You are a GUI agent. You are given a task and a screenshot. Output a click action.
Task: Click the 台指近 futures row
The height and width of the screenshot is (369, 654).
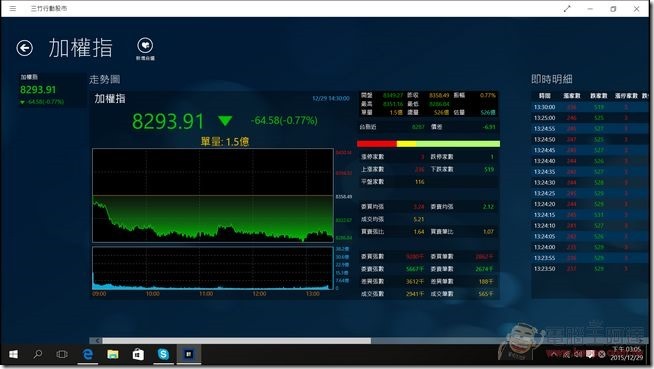tap(428, 127)
